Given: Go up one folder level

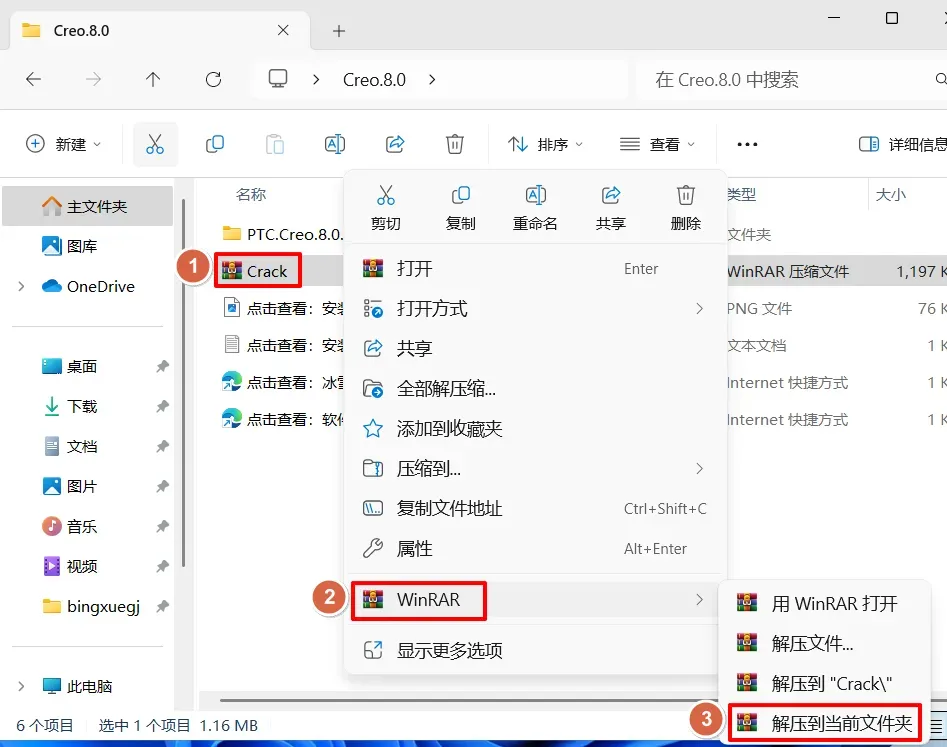Looking at the screenshot, I should 153,79.
